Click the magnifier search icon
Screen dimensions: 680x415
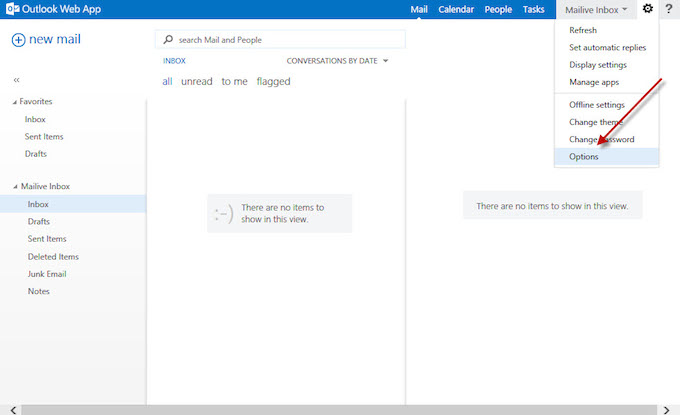pos(168,39)
